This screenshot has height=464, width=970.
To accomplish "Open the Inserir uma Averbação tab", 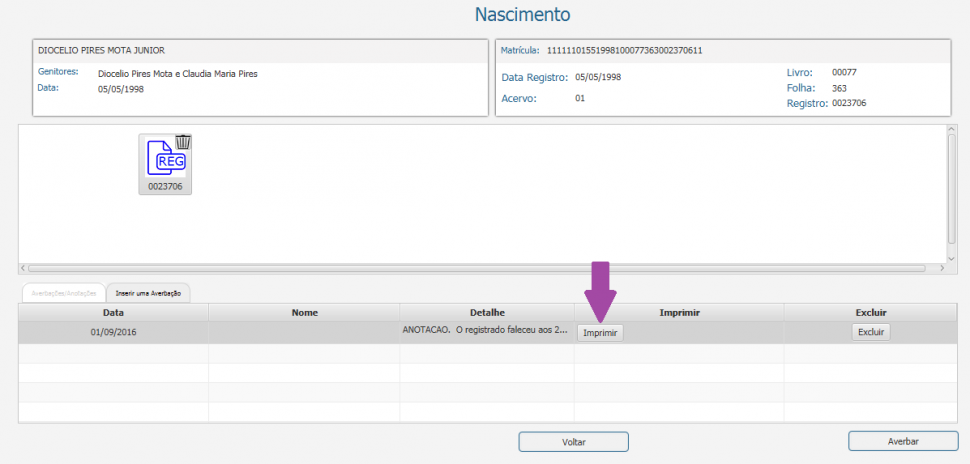I will 148,293.
